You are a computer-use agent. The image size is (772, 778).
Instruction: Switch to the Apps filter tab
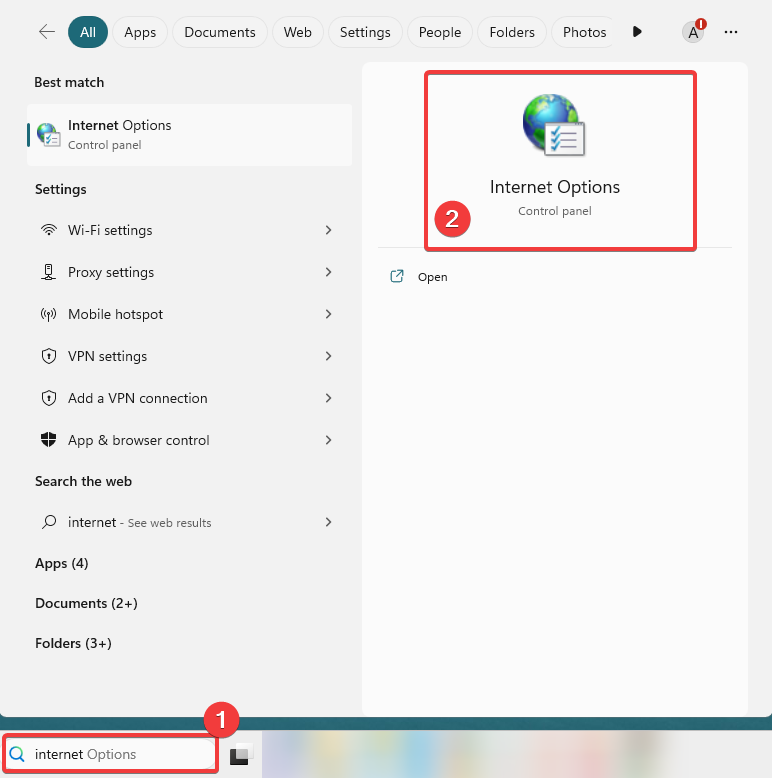140,32
